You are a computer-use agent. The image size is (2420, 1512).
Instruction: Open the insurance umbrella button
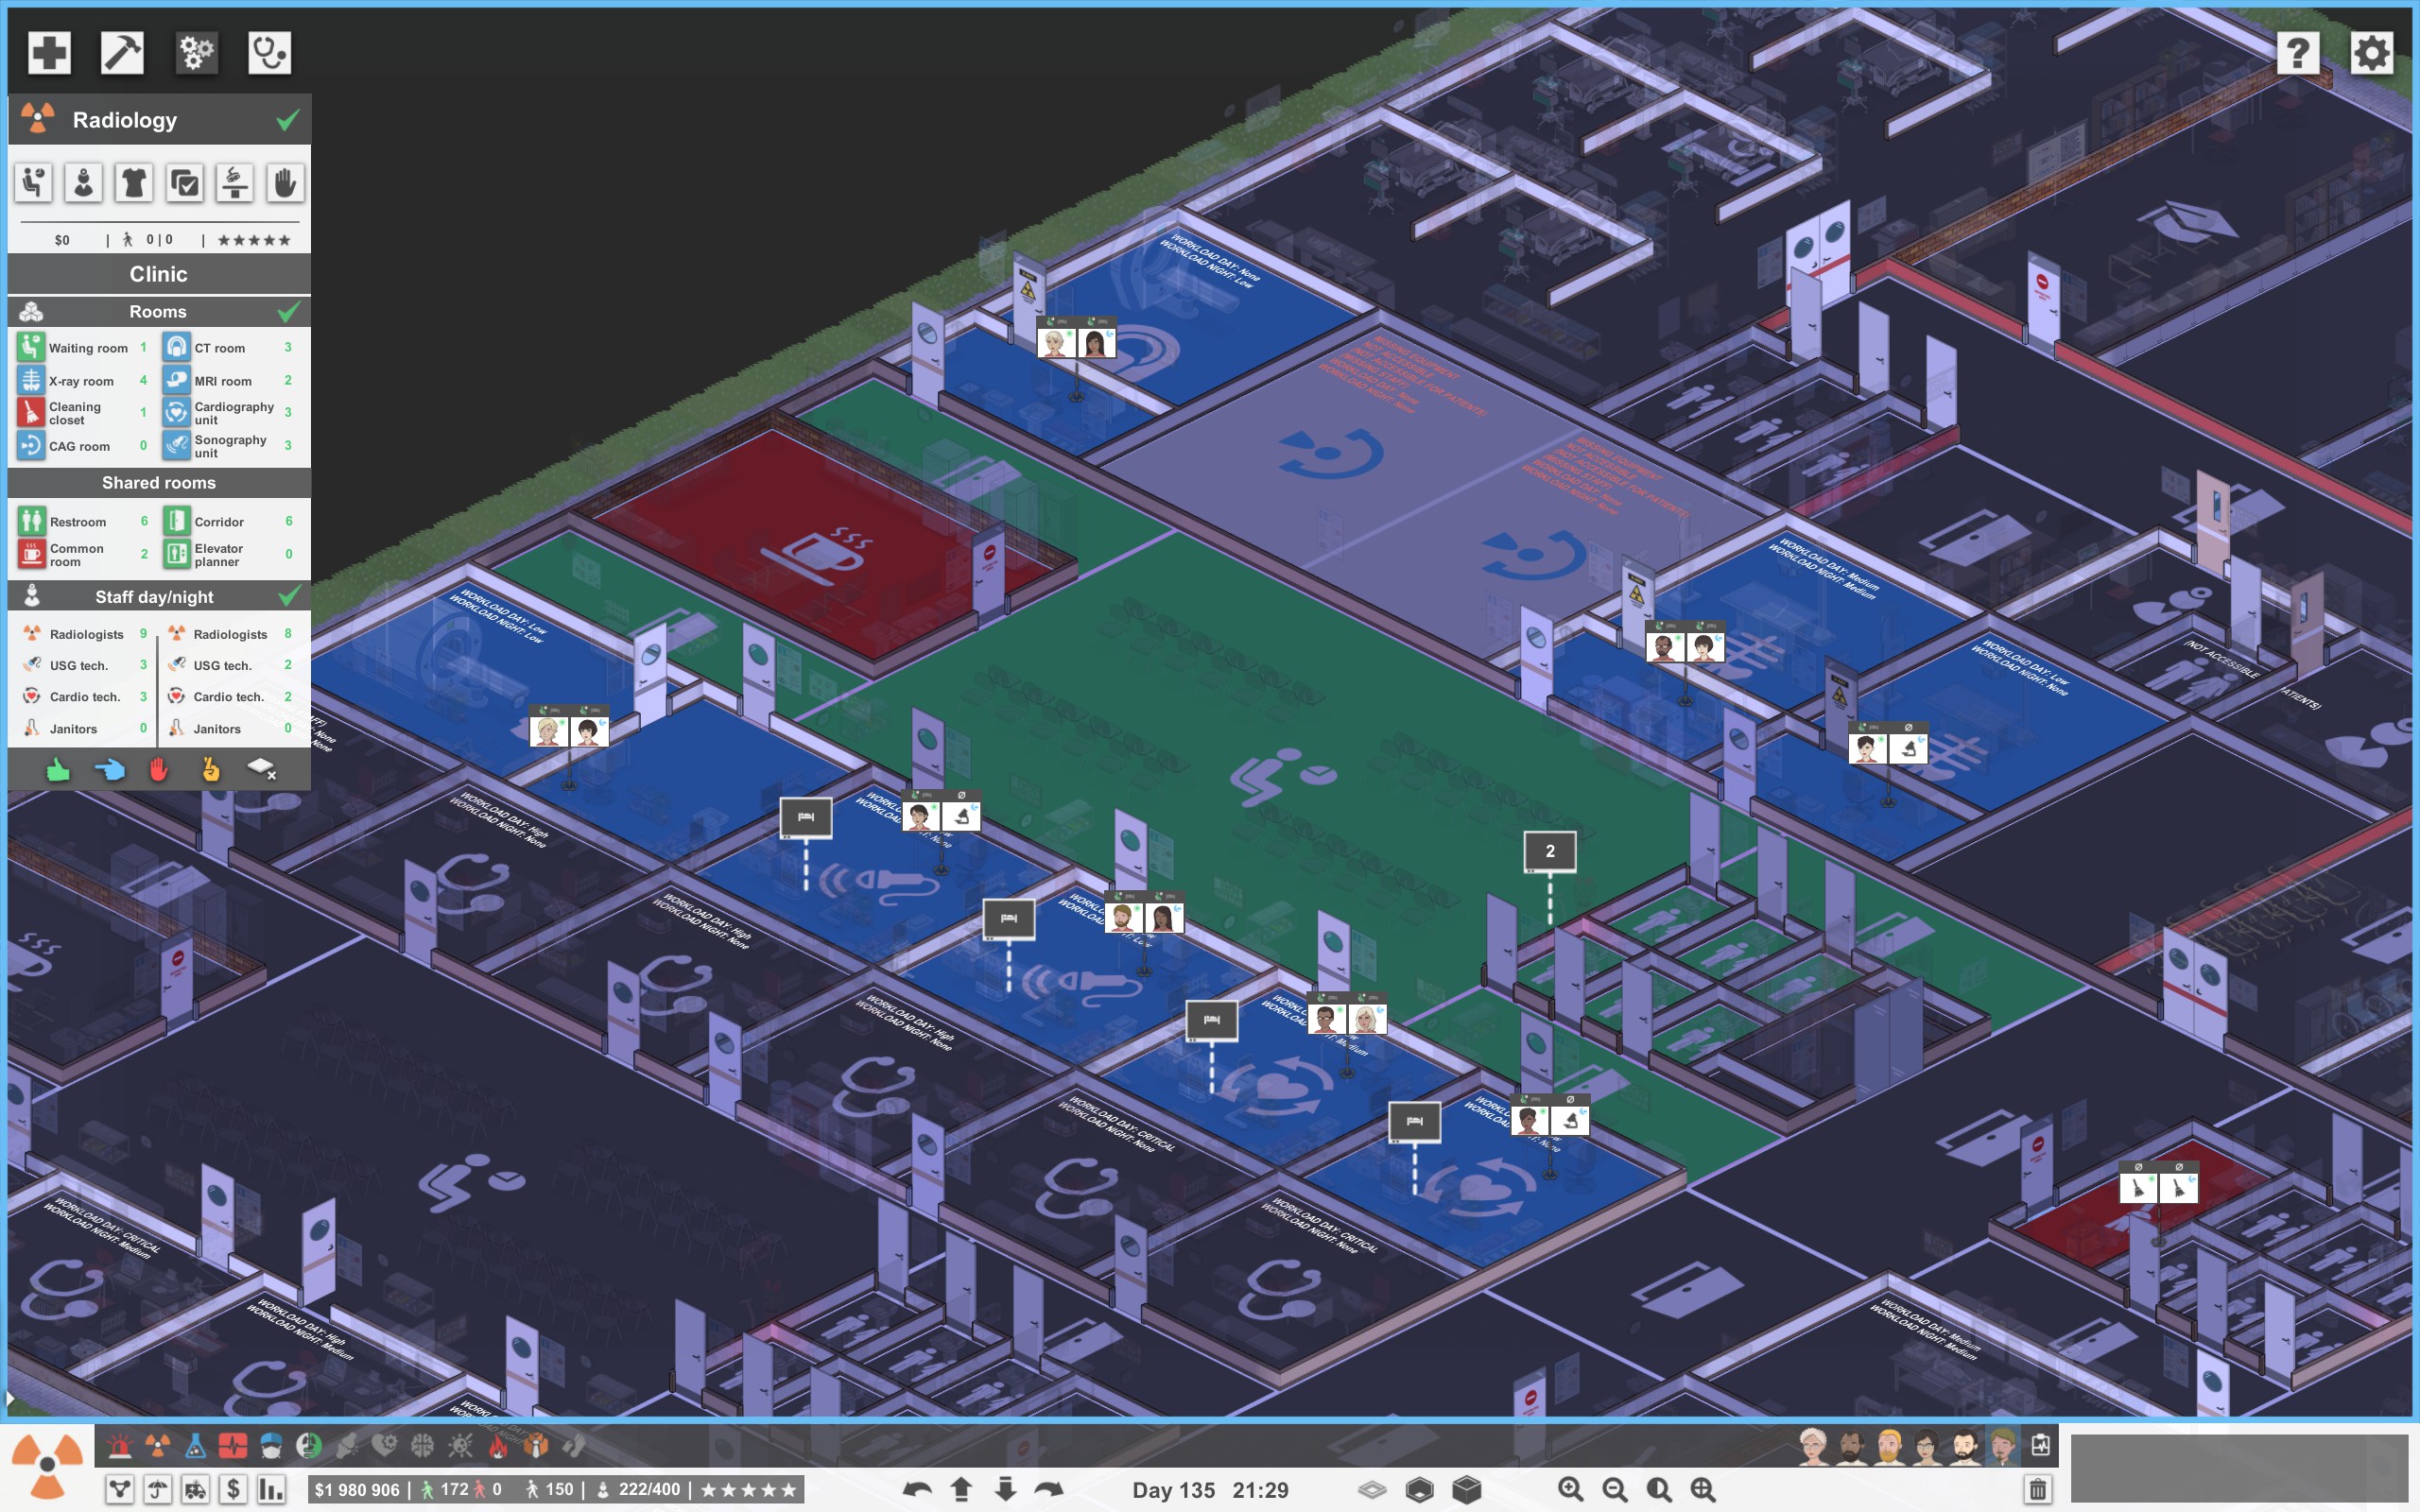coord(157,1489)
